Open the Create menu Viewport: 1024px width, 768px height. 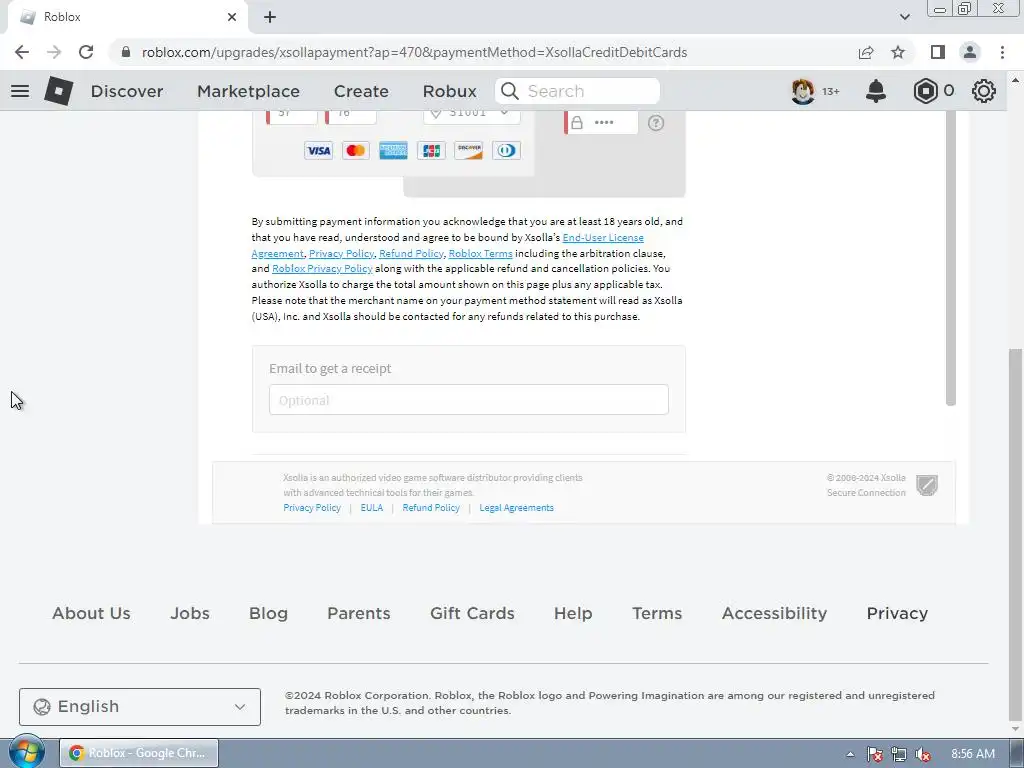pyautogui.click(x=361, y=91)
